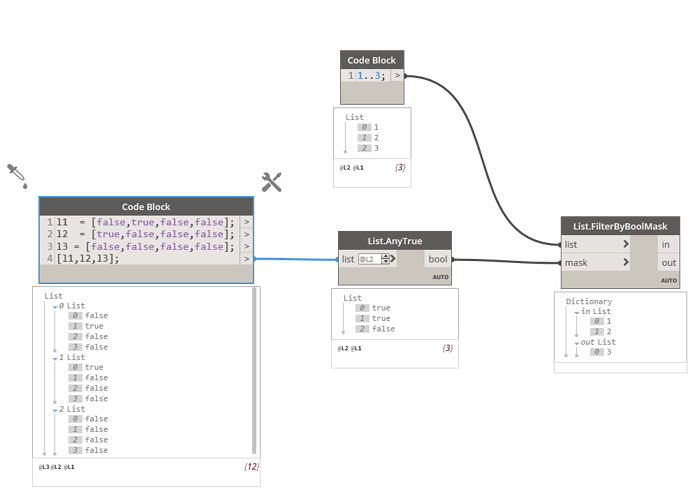This screenshot has width=690, height=494.
Task: Click output arrow of [l1,l2,l3] line
Action: pyautogui.click(x=246, y=259)
